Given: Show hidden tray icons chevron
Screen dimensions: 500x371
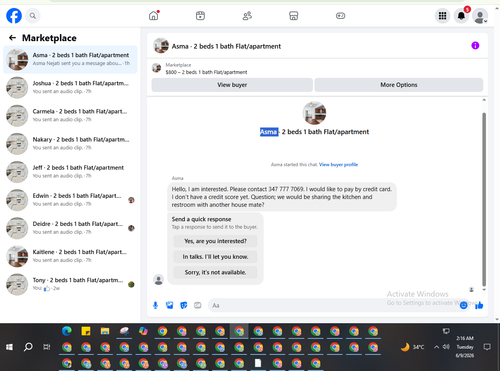Looking at the screenshot, I should pos(436,347).
